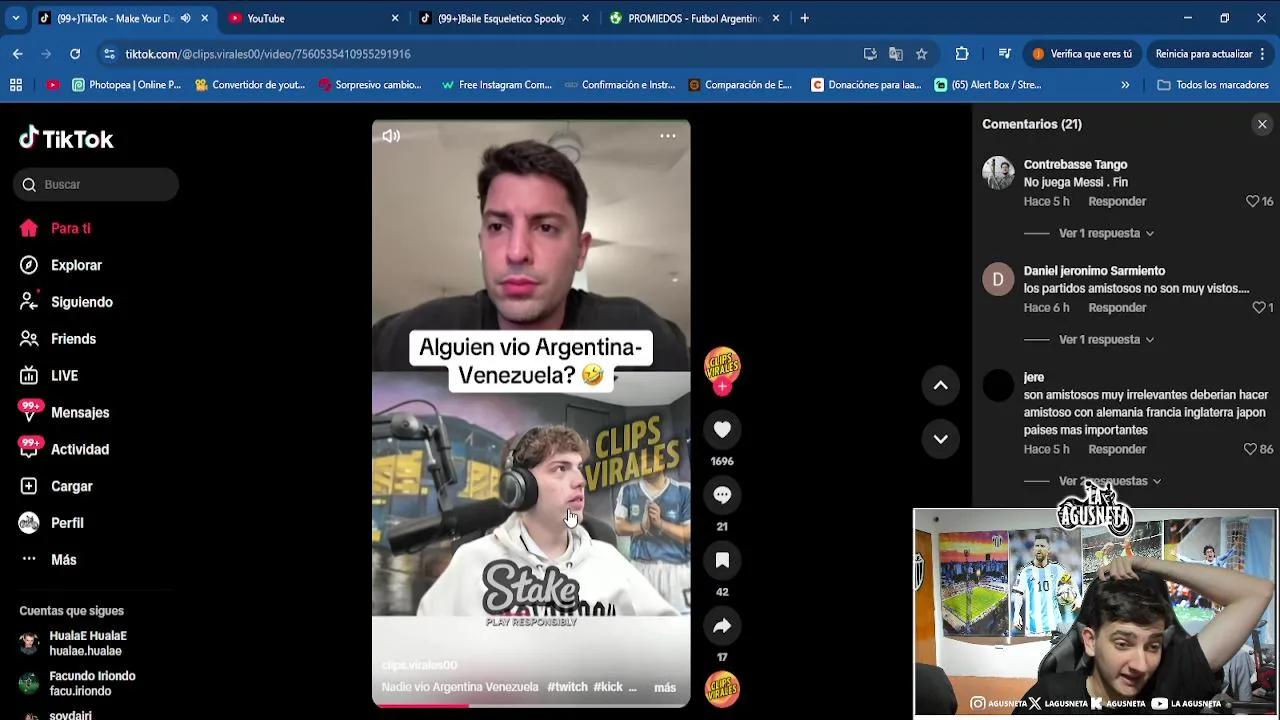This screenshot has height=720, width=1280.
Task: Open Photopea bookmark
Action: (x=126, y=85)
